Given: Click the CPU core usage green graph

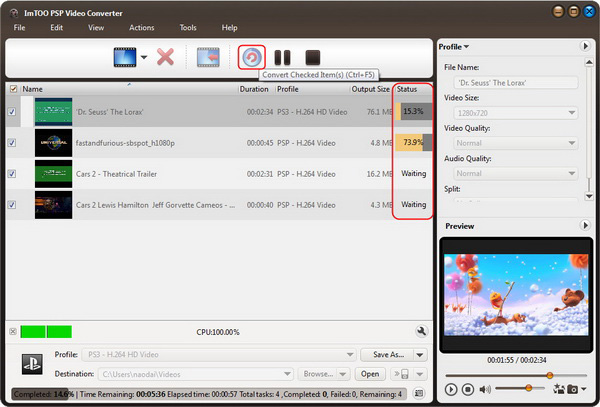Looking at the screenshot, I should click(x=46, y=332).
